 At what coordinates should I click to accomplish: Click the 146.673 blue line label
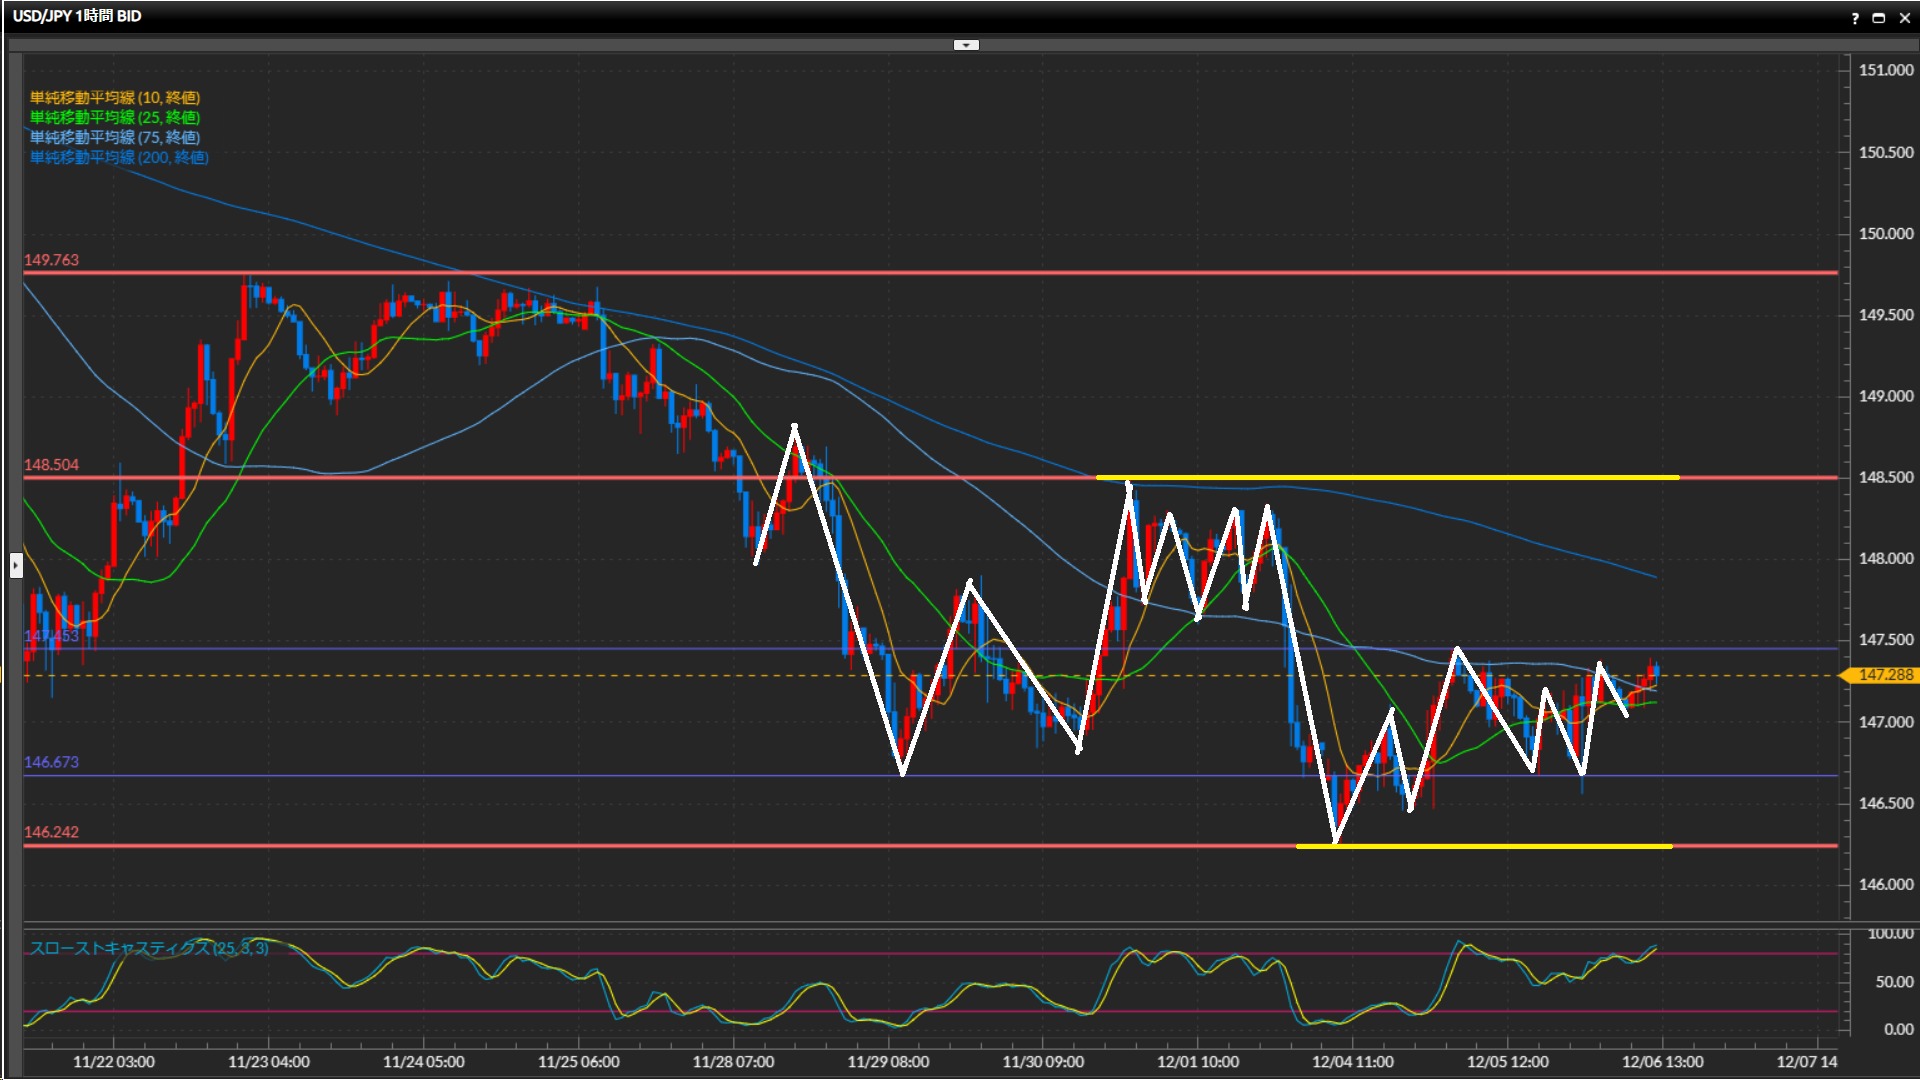(51, 762)
